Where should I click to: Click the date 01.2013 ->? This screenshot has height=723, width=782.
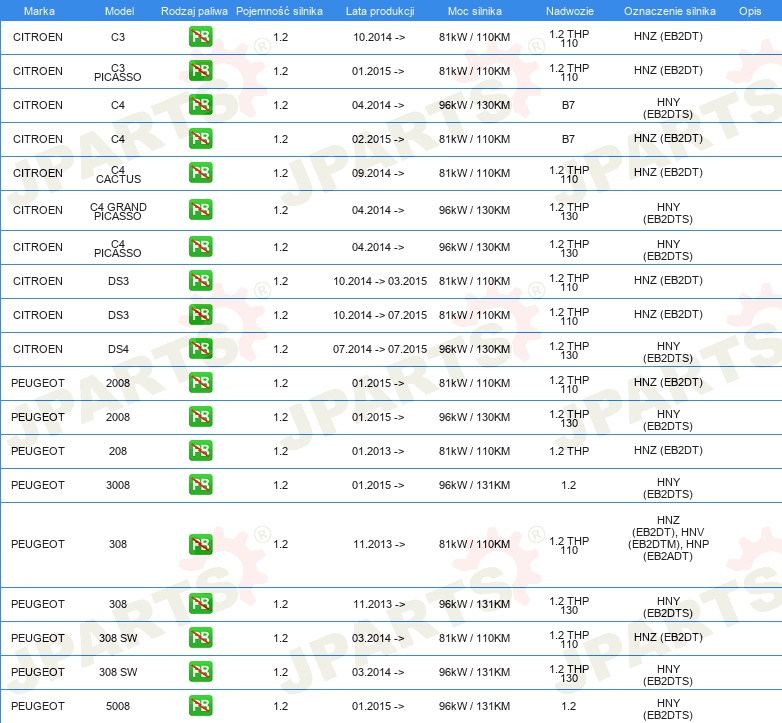tap(378, 451)
